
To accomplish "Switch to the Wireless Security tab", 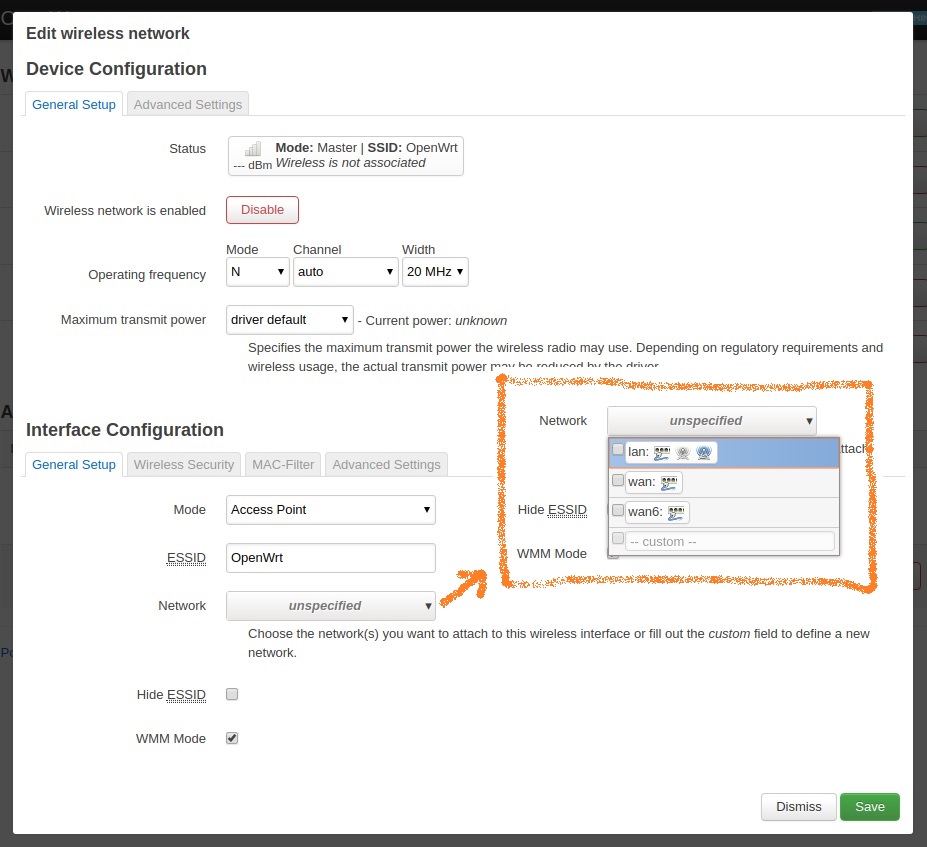I will [x=184, y=465].
